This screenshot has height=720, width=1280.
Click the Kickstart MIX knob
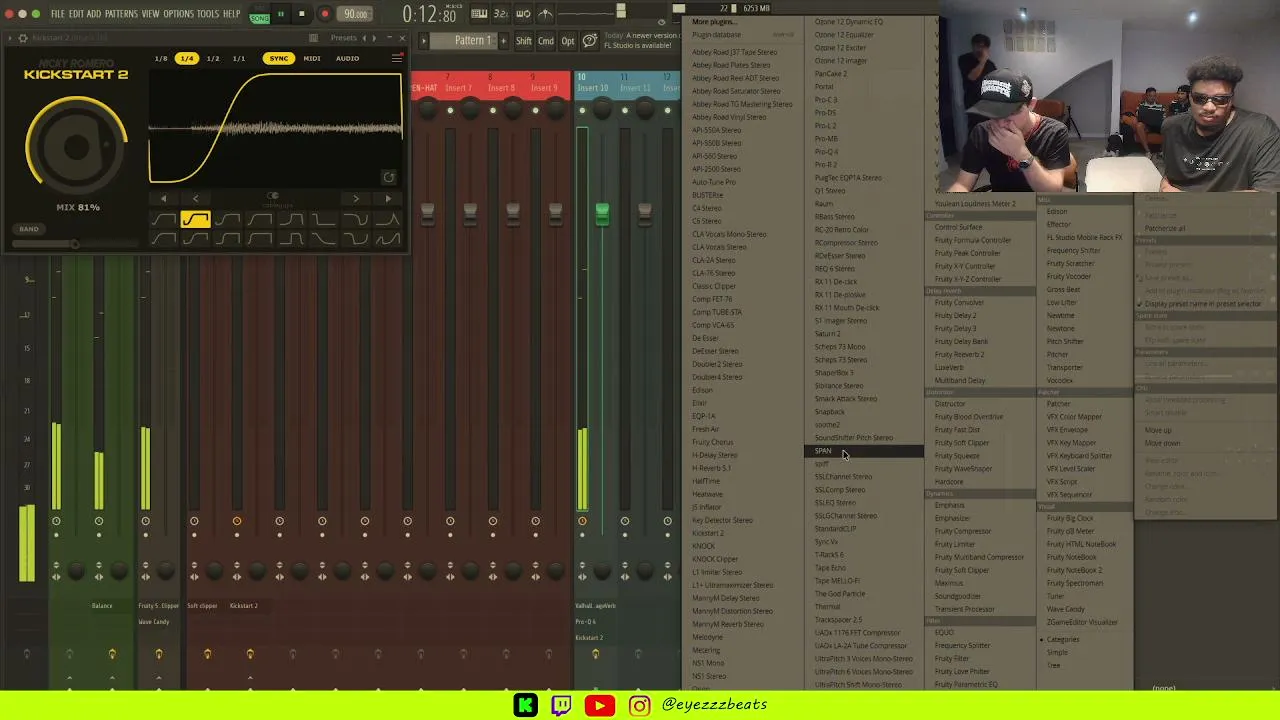[x=77, y=147]
